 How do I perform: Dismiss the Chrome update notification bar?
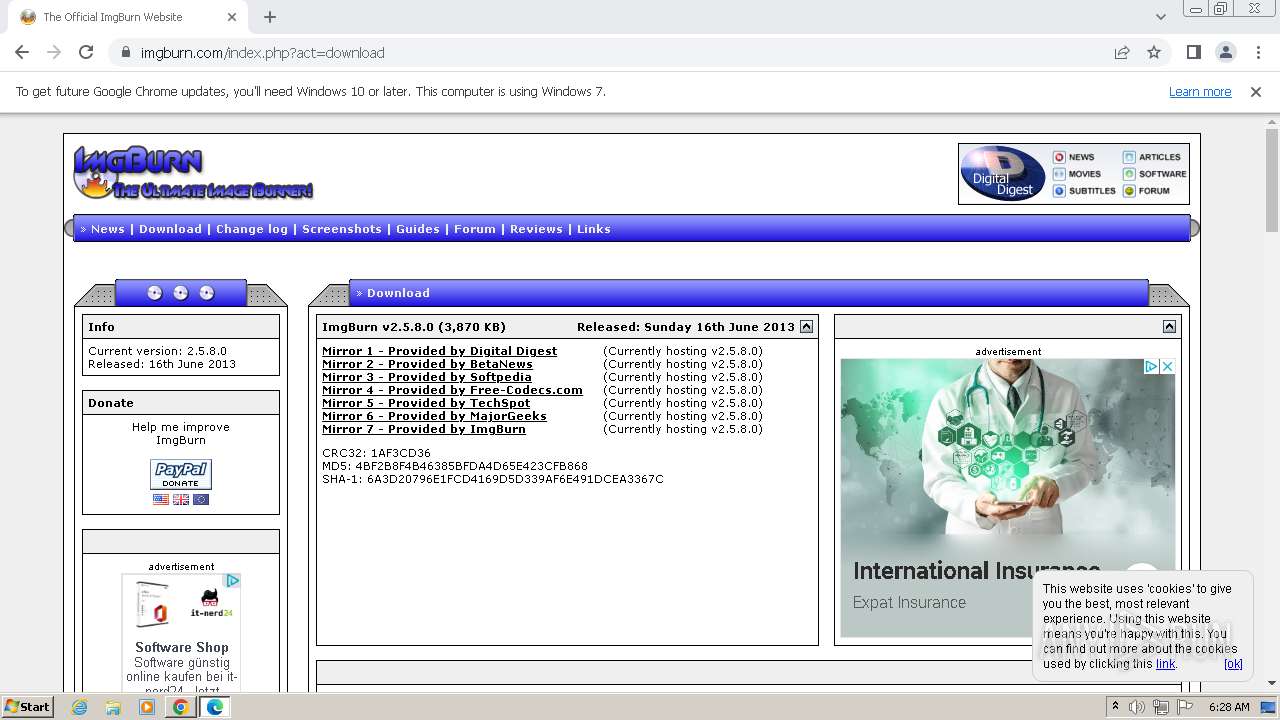pos(1256,92)
